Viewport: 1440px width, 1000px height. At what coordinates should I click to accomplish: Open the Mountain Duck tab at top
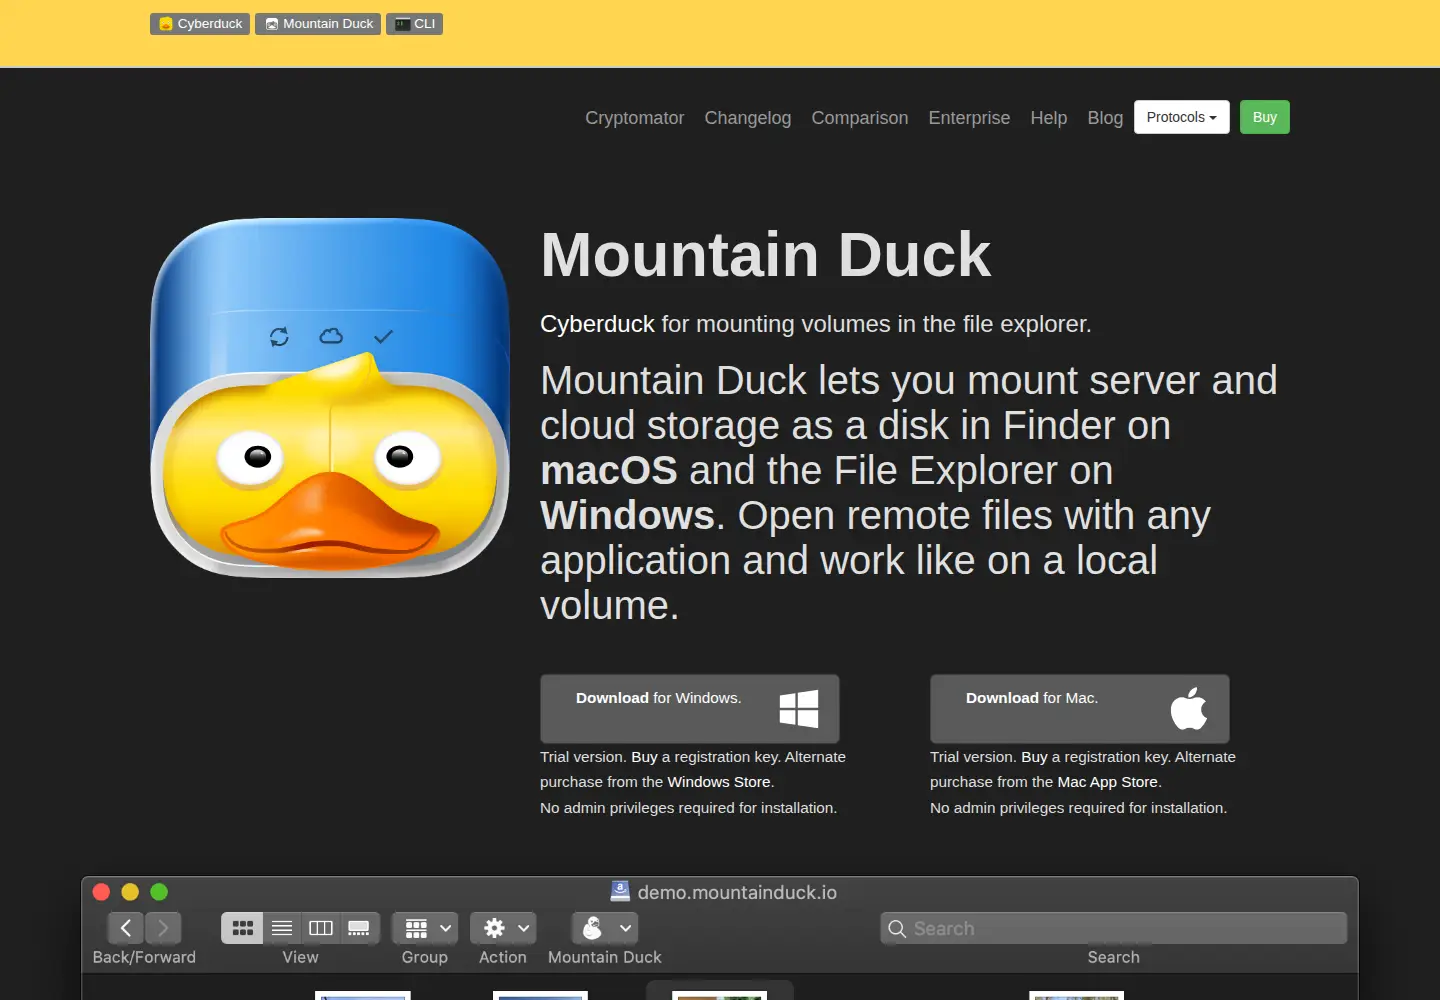pyautogui.click(x=318, y=24)
